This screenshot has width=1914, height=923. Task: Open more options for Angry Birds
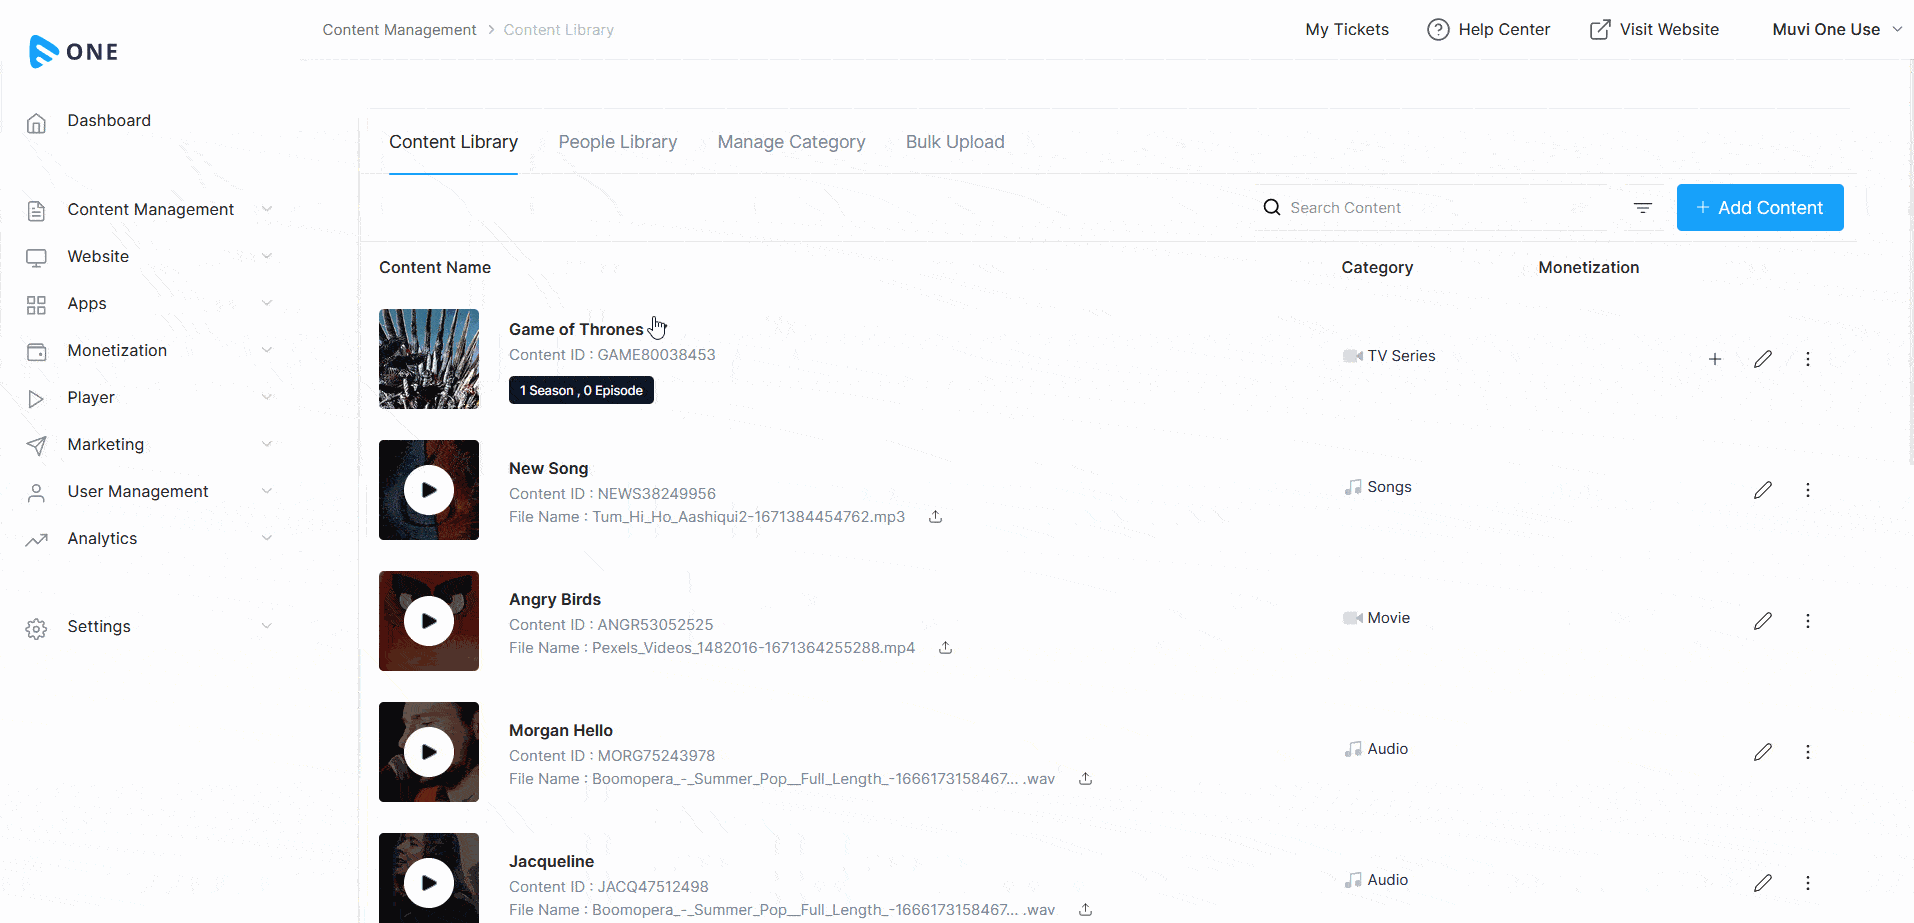pos(1808,621)
